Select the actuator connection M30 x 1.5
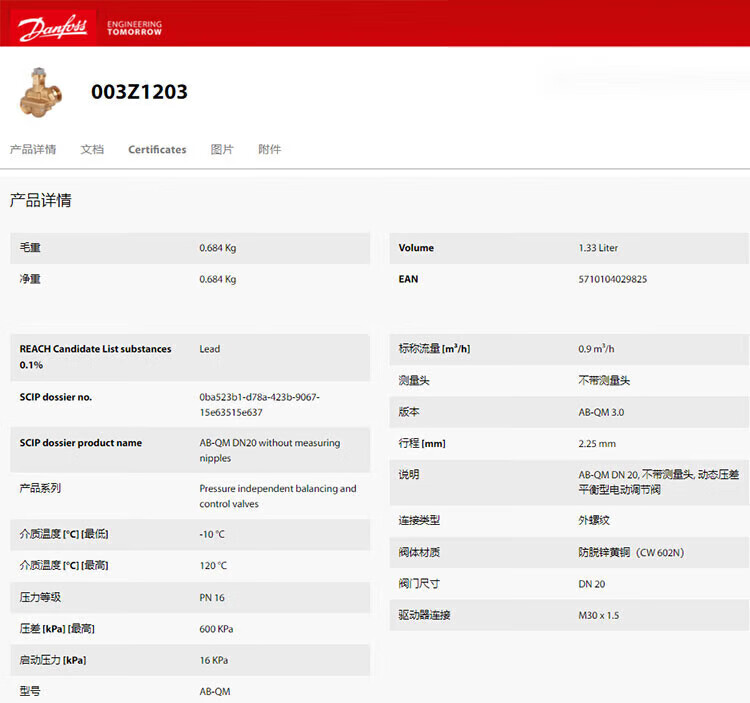This screenshot has width=750, height=703. point(598,615)
